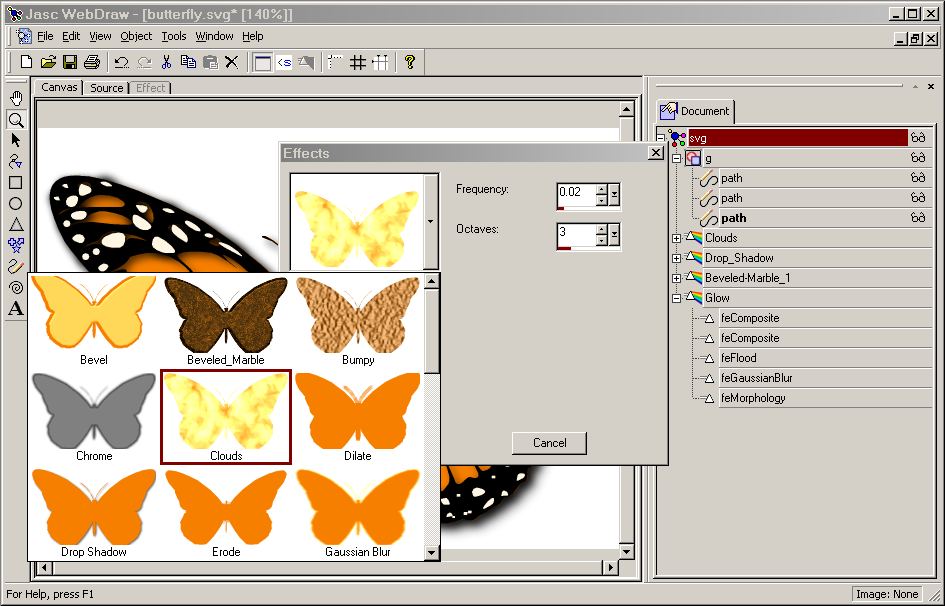The image size is (945, 606).
Task: Toggle visibility of svg root node
Action: click(x=917, y=138)
